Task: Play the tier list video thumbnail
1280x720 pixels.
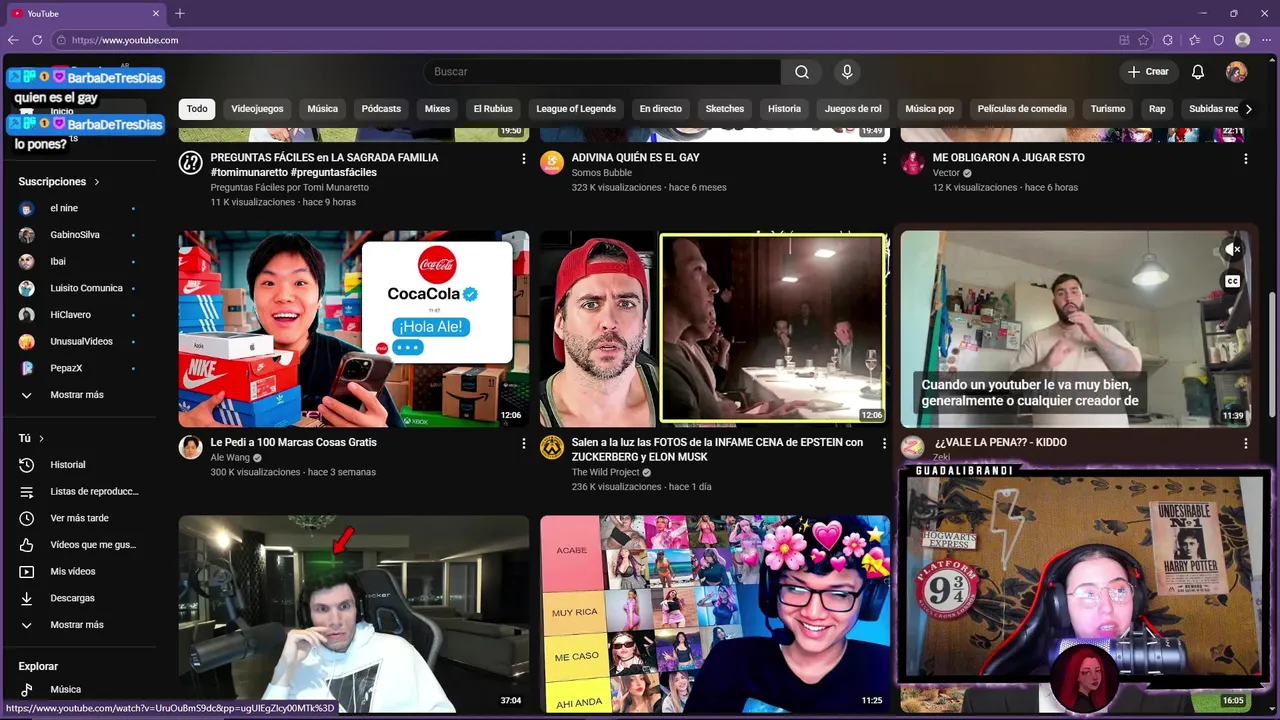Action: tap(715, 613)
